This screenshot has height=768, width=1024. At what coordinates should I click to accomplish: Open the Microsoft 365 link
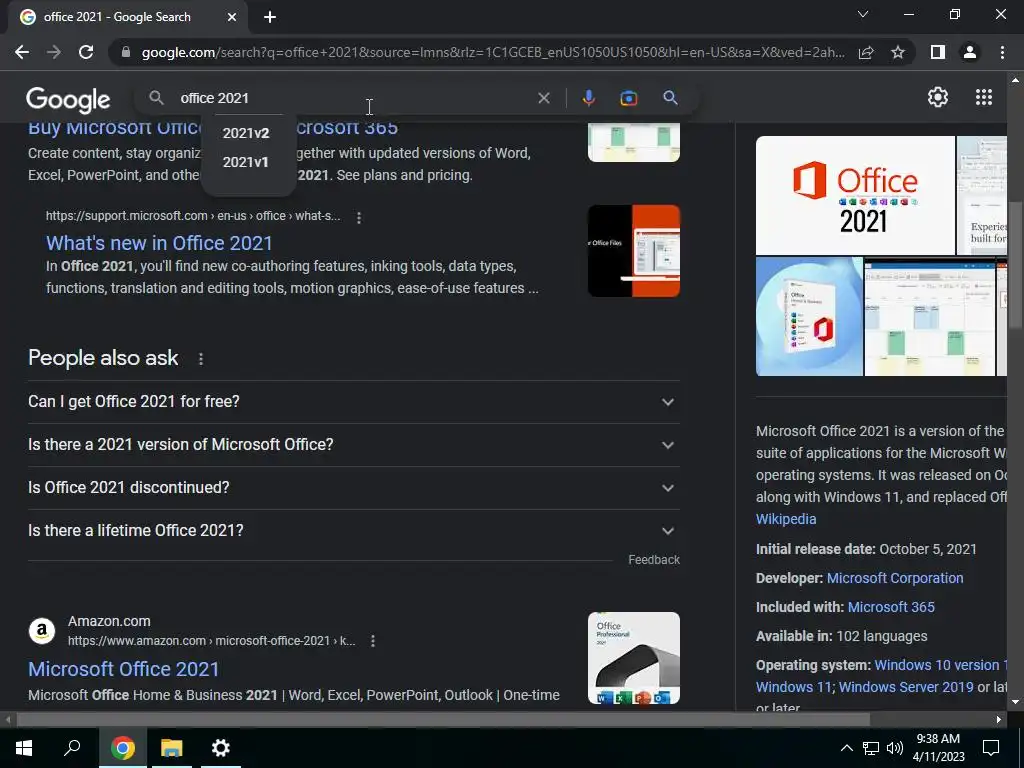click(x=891, y=607)
